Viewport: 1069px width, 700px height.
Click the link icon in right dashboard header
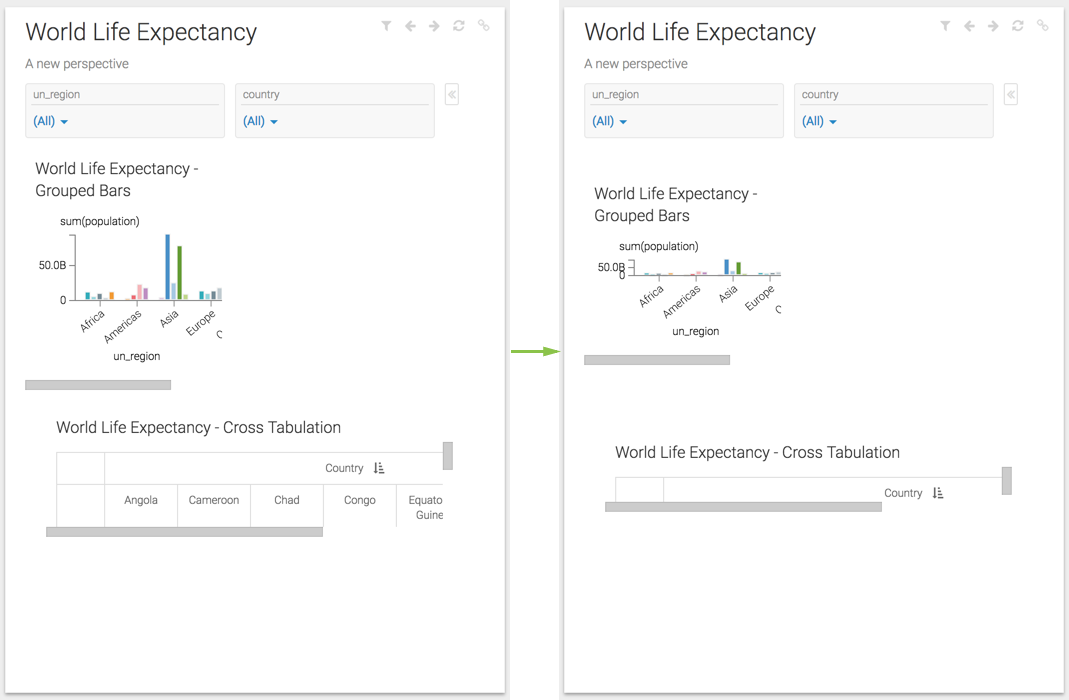pyautogui.click(x=1043, y=26)
